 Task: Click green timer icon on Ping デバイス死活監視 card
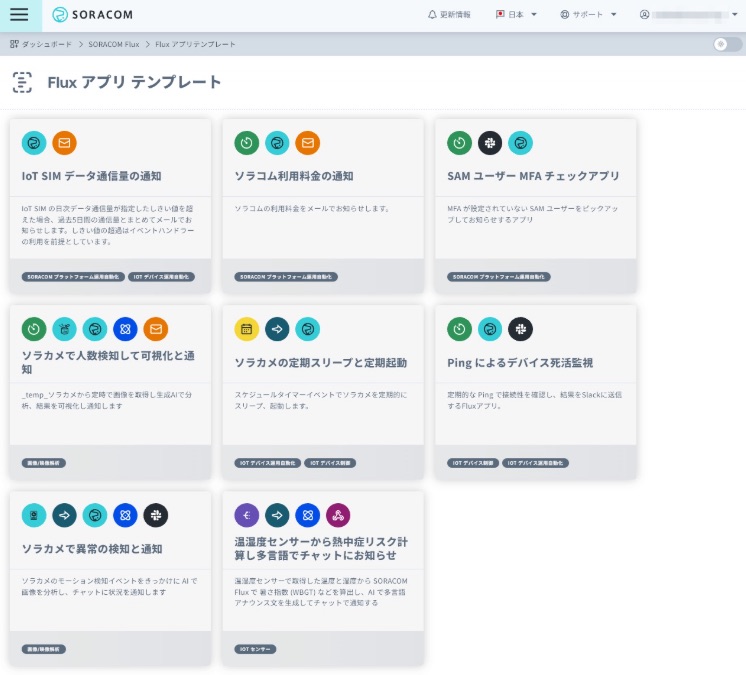(x=459, y=329)
